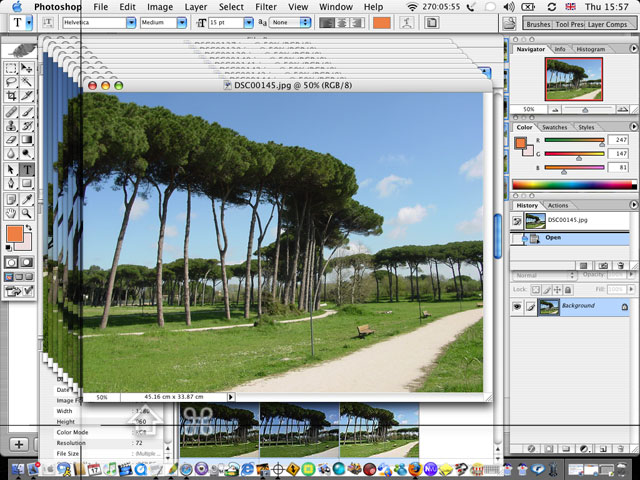Set left align text
Viewport: 640px width, 480px height.
326,22
